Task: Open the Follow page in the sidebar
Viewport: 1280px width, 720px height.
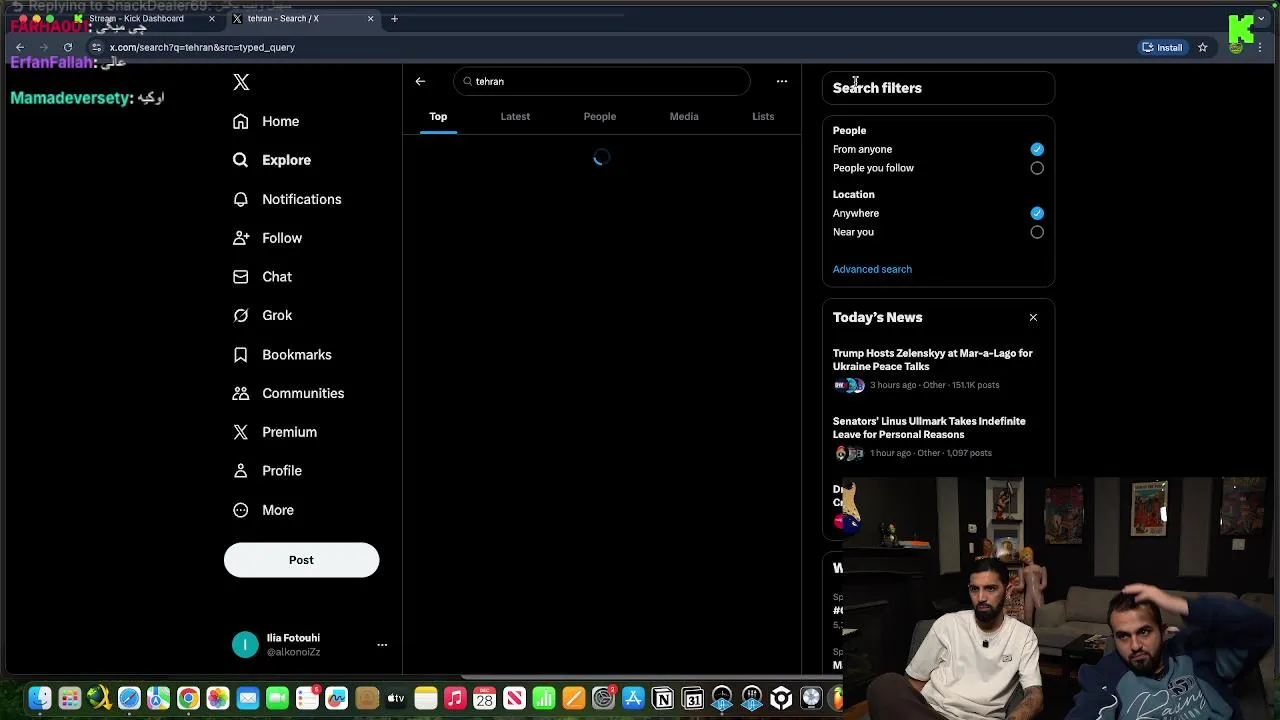Action: [x=267, y=238]
